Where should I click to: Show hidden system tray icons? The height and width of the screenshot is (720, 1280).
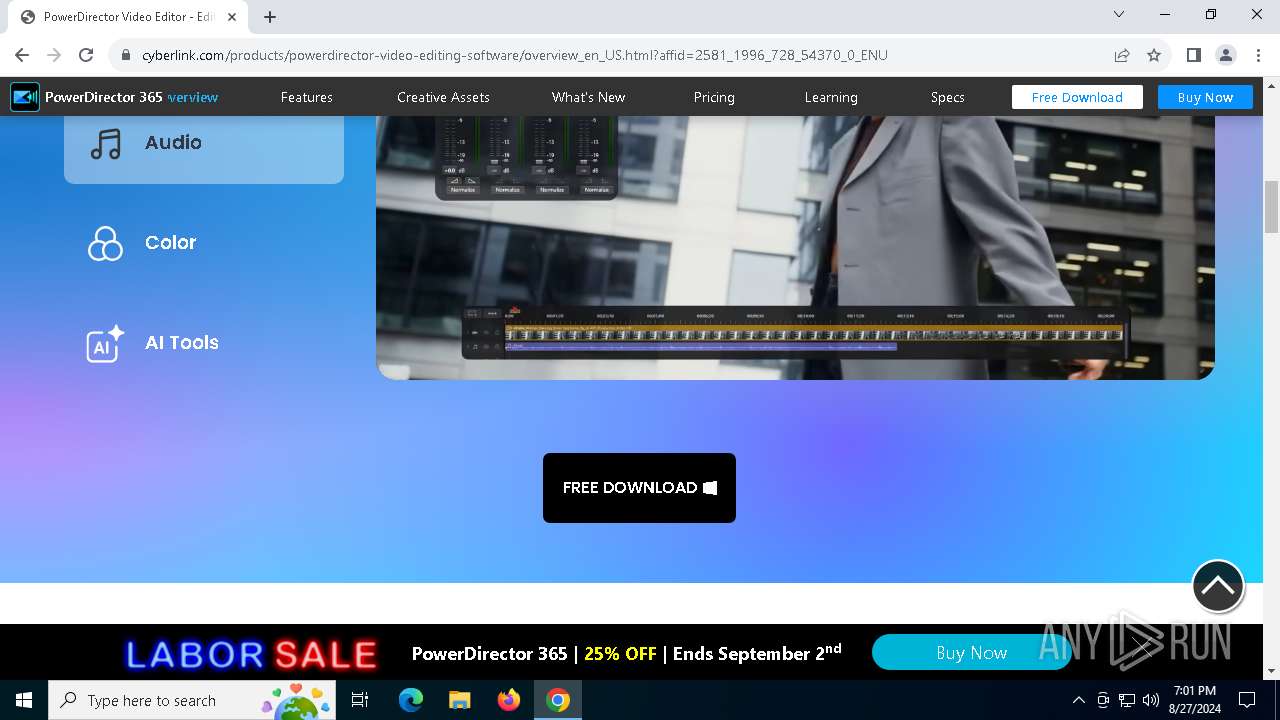pos(1078,700)
